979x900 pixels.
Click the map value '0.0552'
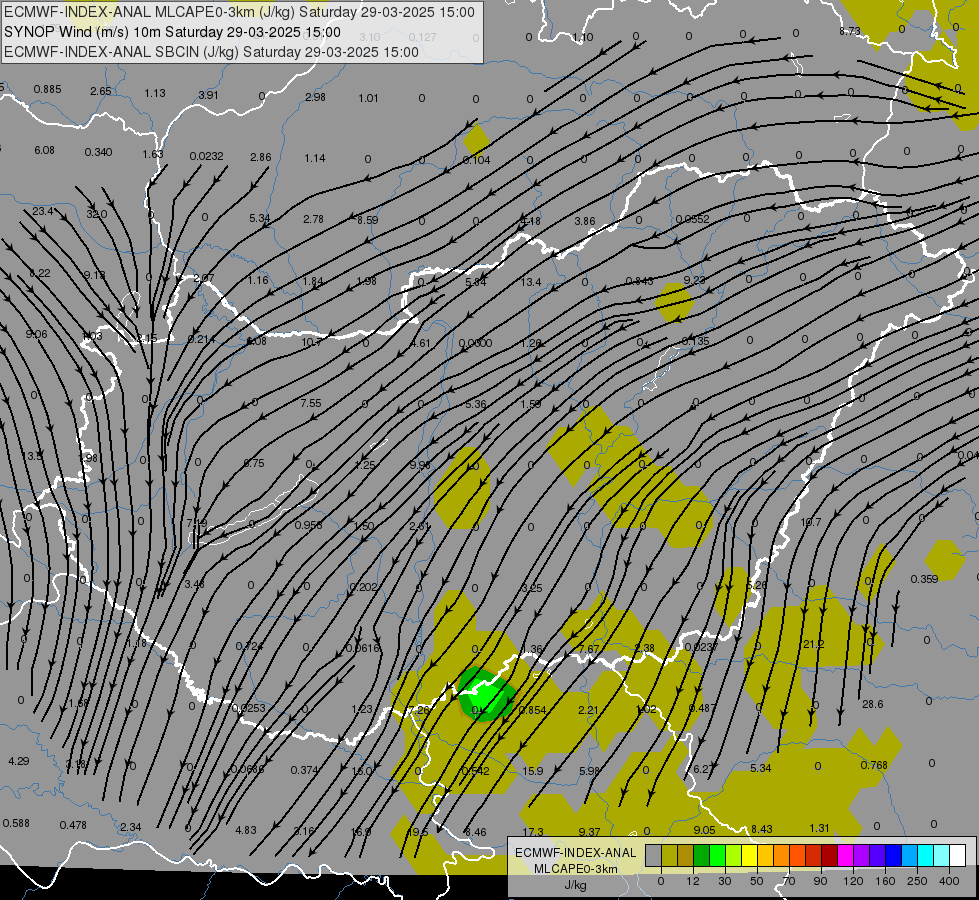pyautogui.click(x=692, y=219)
